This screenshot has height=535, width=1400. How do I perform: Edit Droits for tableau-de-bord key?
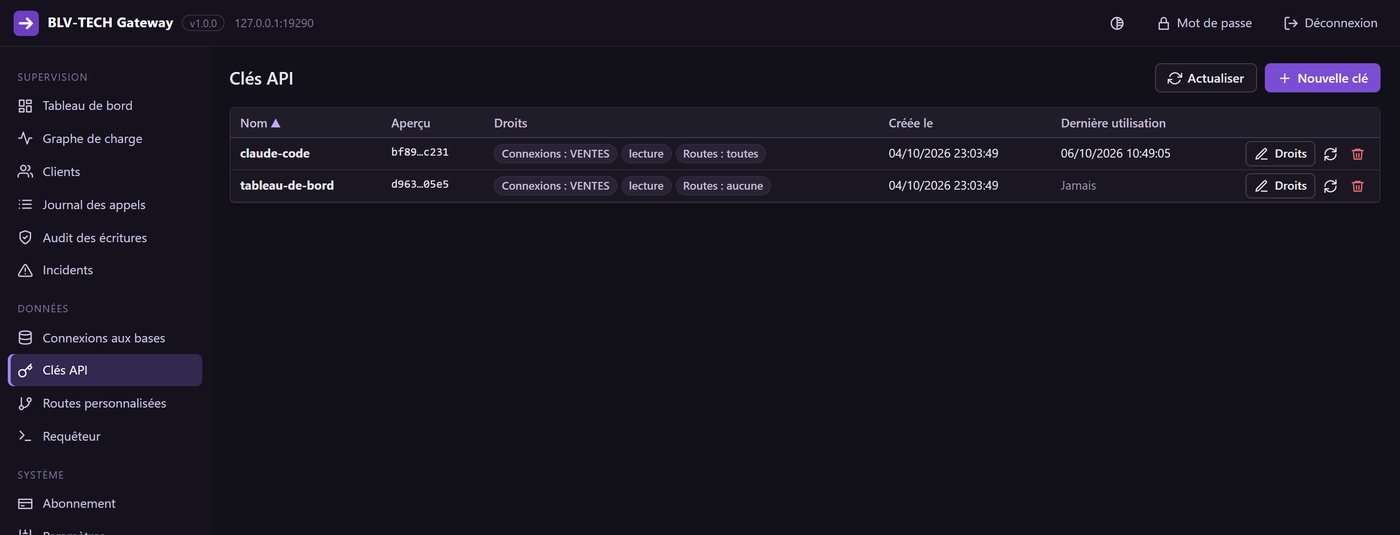tap(1280, 186)
